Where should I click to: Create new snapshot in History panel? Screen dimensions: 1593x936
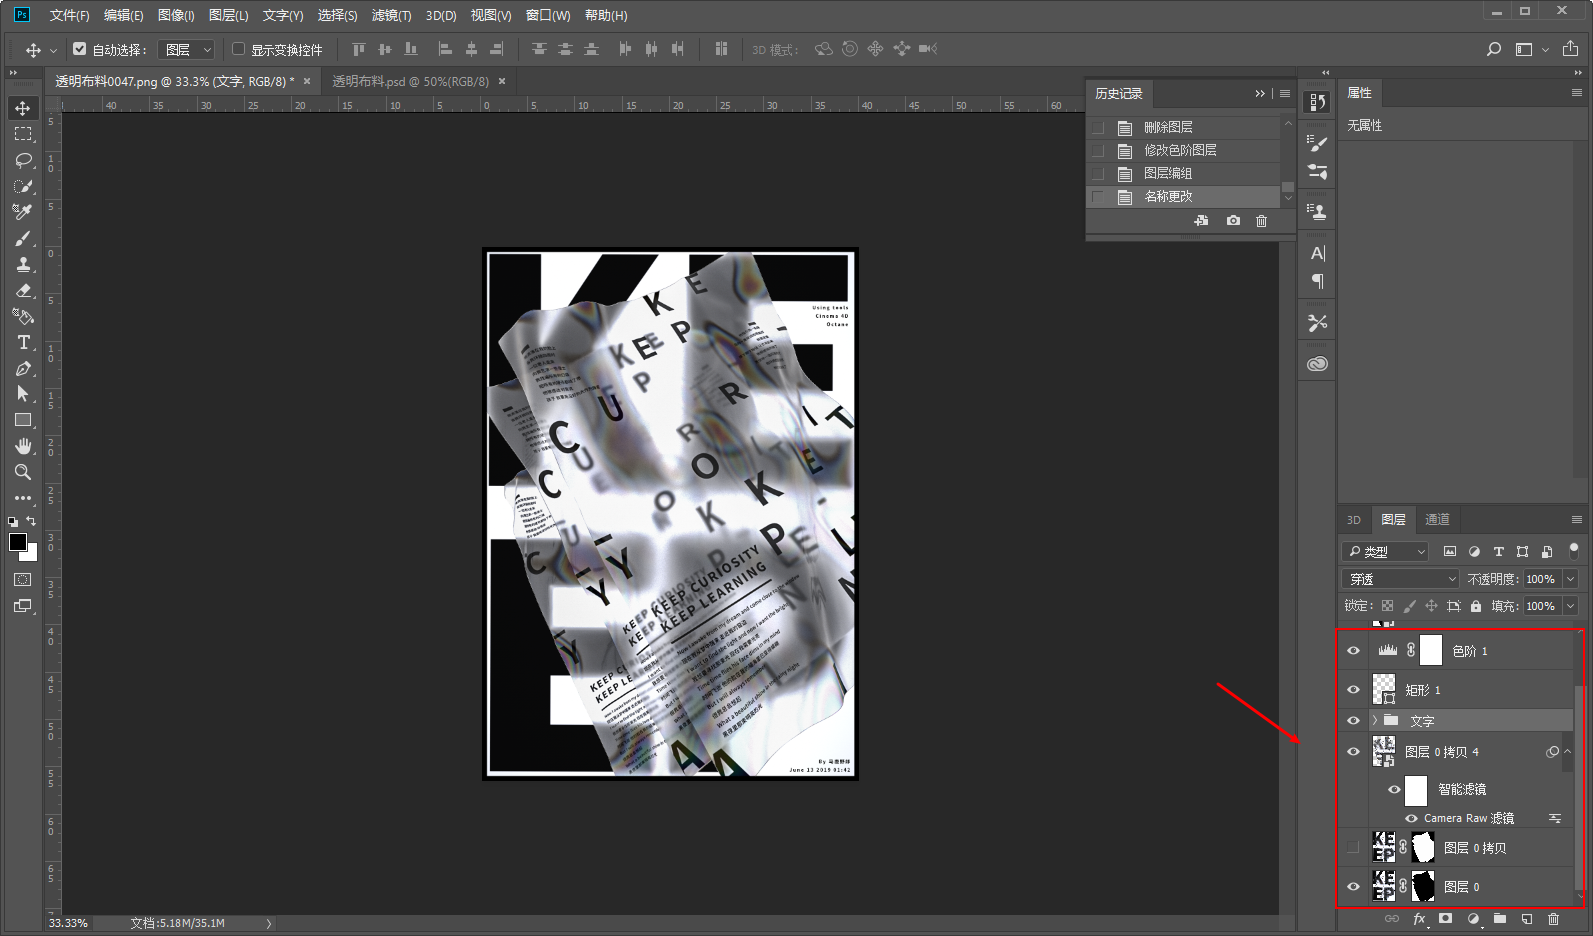click(1233, 221)
